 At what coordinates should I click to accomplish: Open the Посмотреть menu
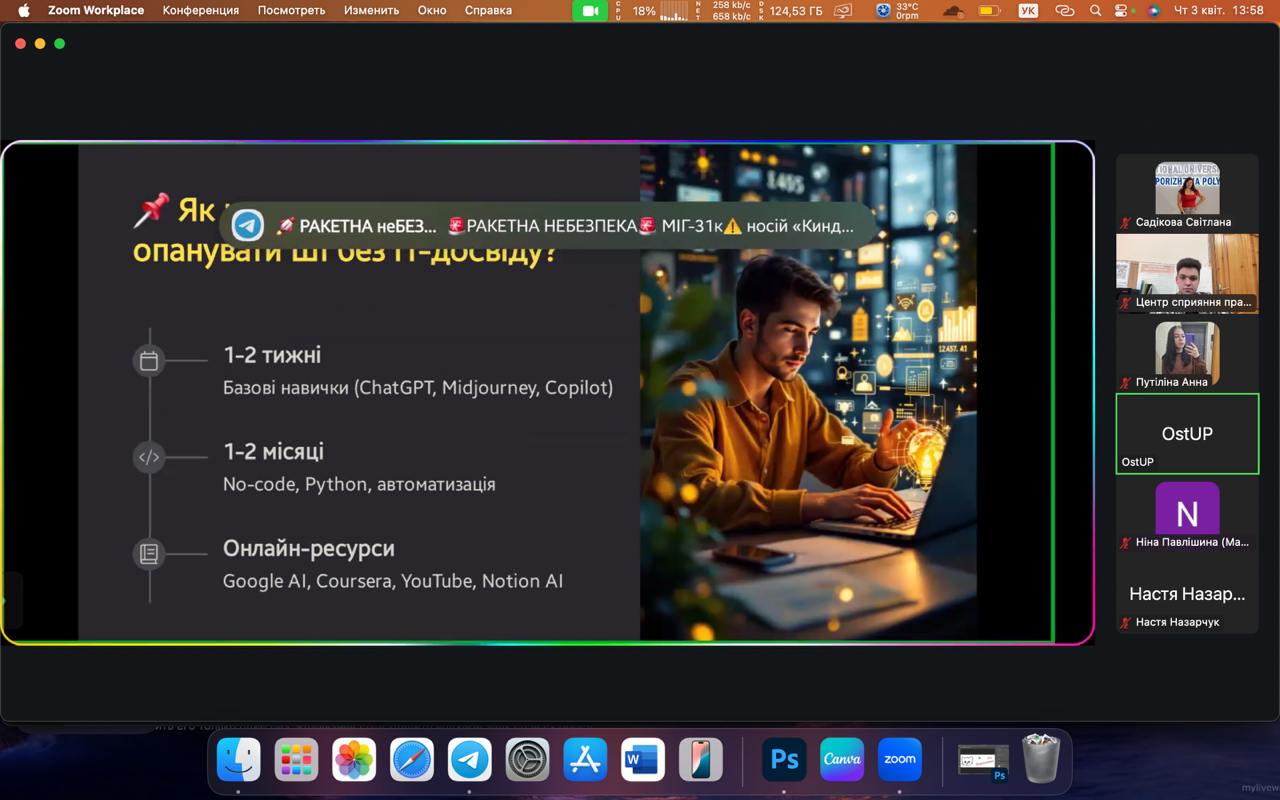click(291, 10)
